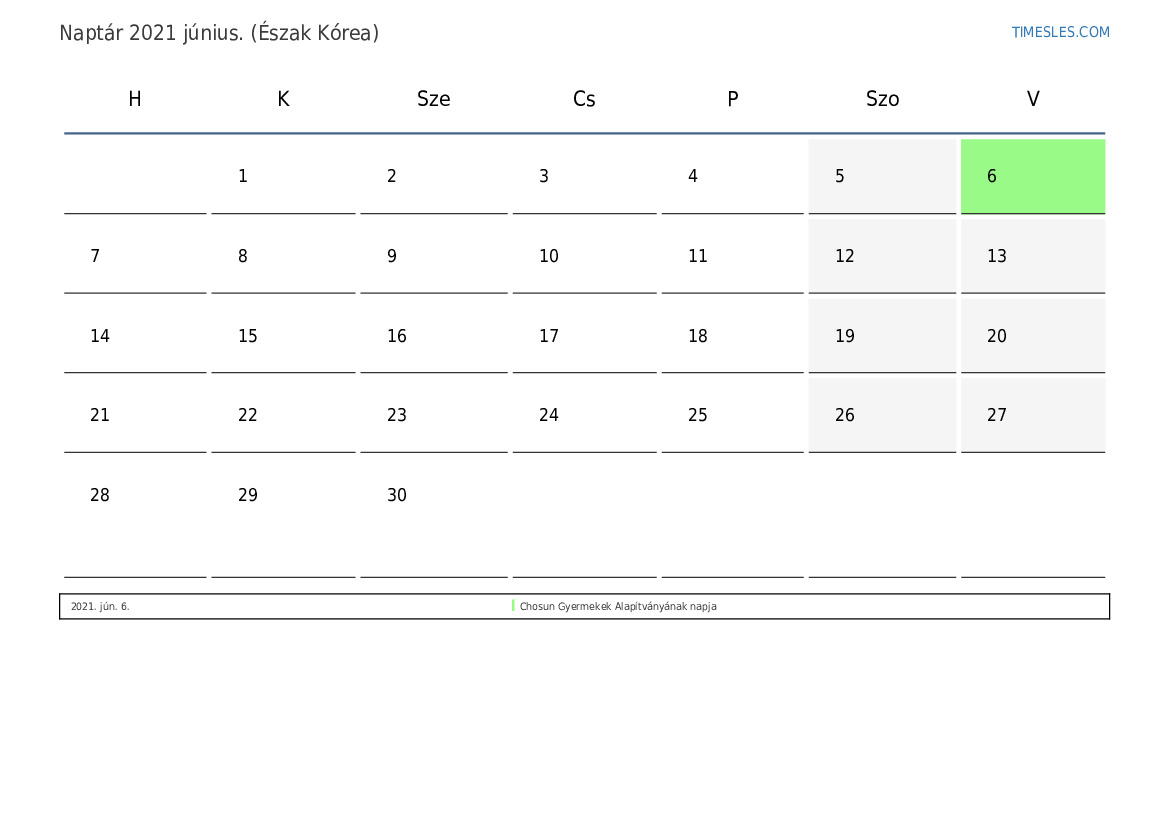This screenshot has width=1169, height=827.
Task: Select day 20 in the Sunday column
Action: 1033,336
